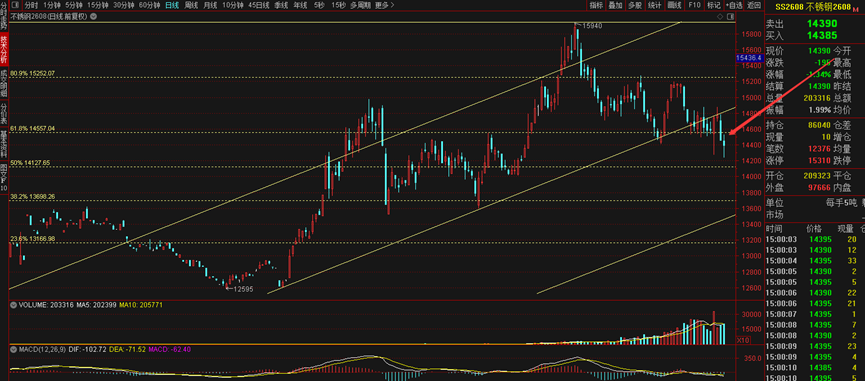Viewport: 865px width, 381px height.
Task: Toggle 多股 multi-stock view
Action: pyautogui.click(x=635, y=6)
